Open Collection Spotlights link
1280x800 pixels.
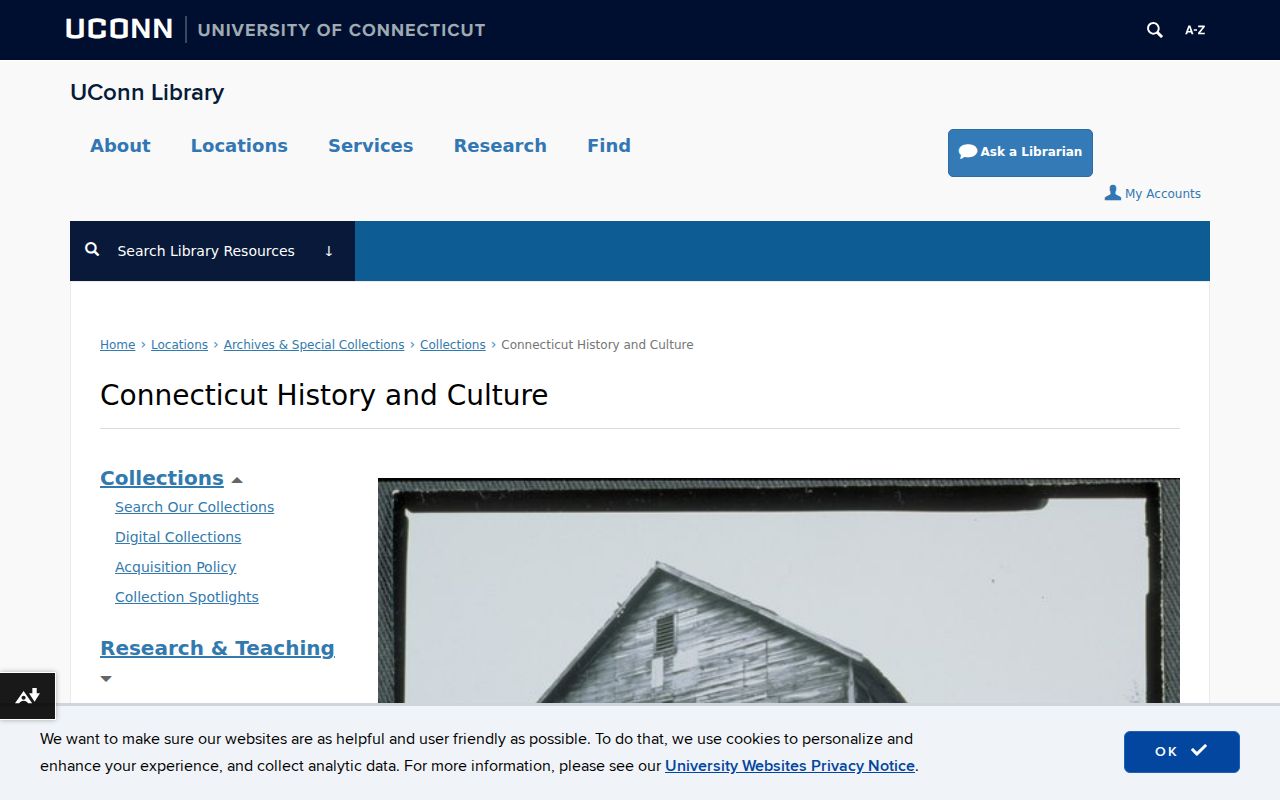(187, 597)
